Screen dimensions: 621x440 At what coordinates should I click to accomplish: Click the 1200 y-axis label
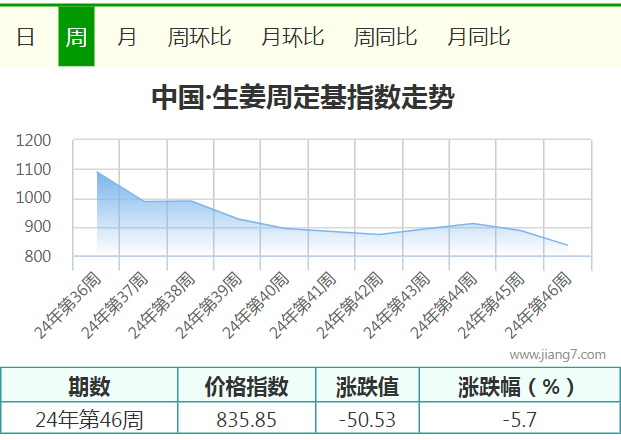[x=33, y=141]
